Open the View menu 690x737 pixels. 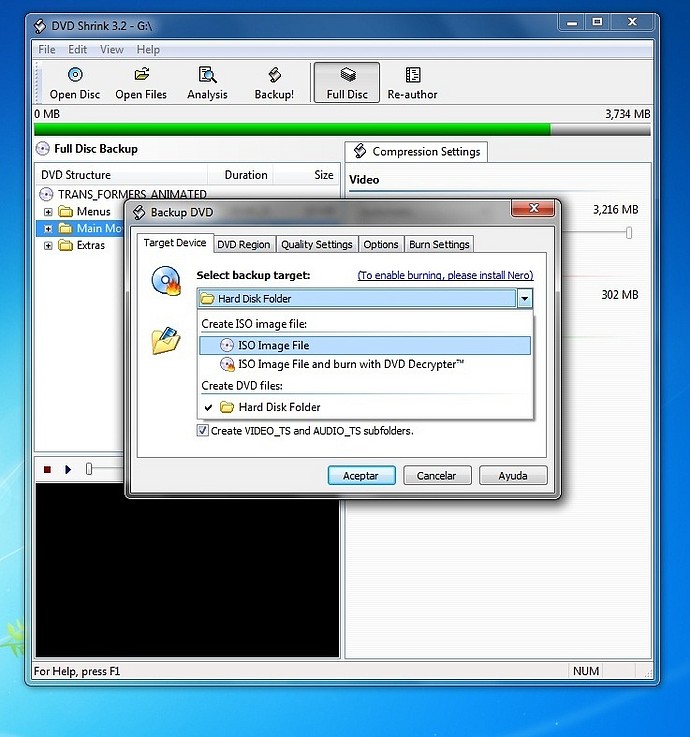(x=112, y=49)
